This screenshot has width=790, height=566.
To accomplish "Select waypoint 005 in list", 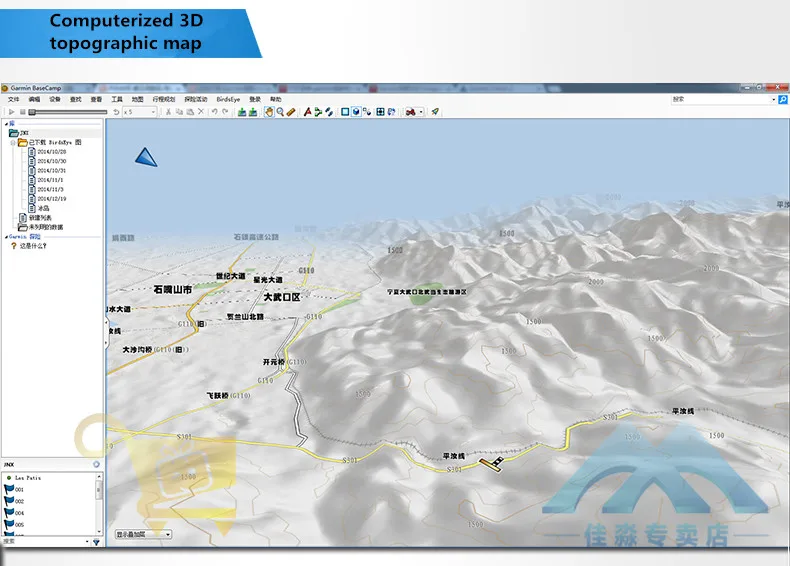I will point(14,524).
